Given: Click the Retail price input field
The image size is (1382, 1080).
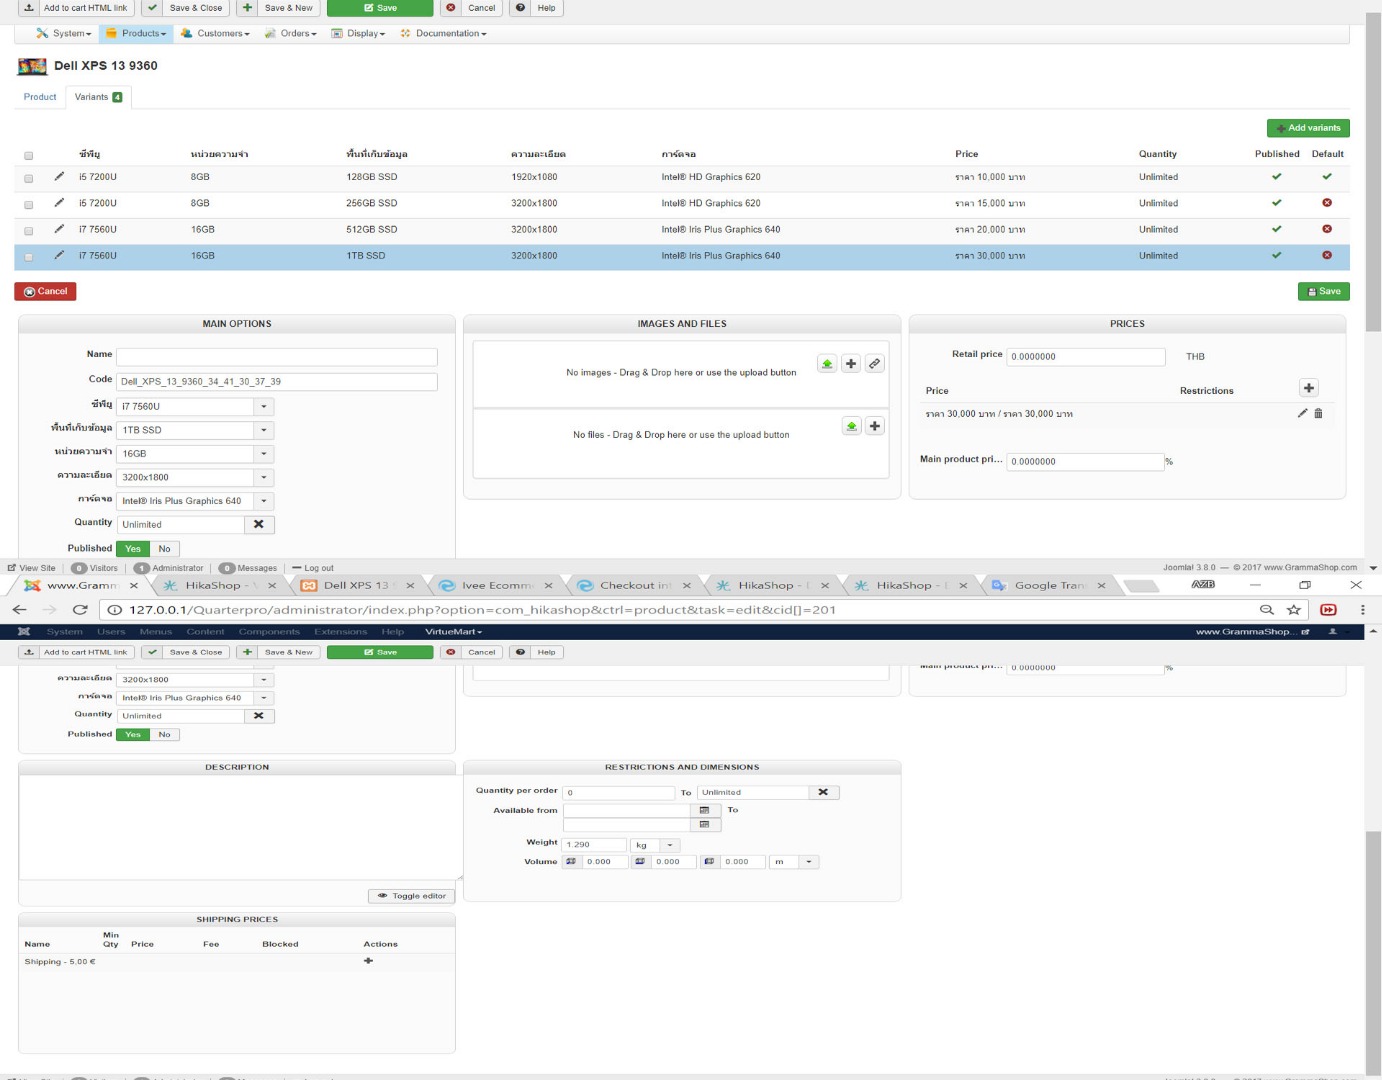Looking at the screenshot, I should 1086,357.
